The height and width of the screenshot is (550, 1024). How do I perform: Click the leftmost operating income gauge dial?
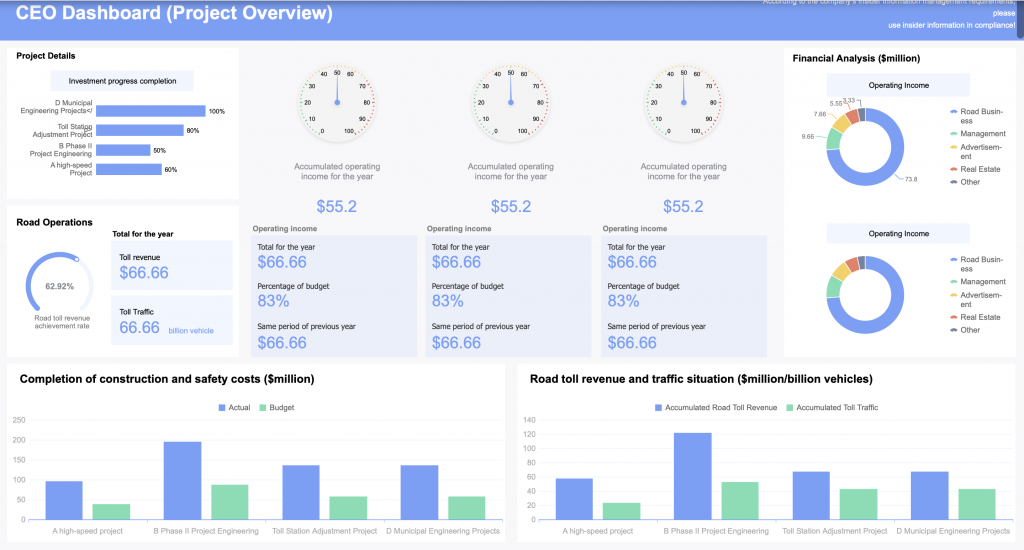point(337,102)
